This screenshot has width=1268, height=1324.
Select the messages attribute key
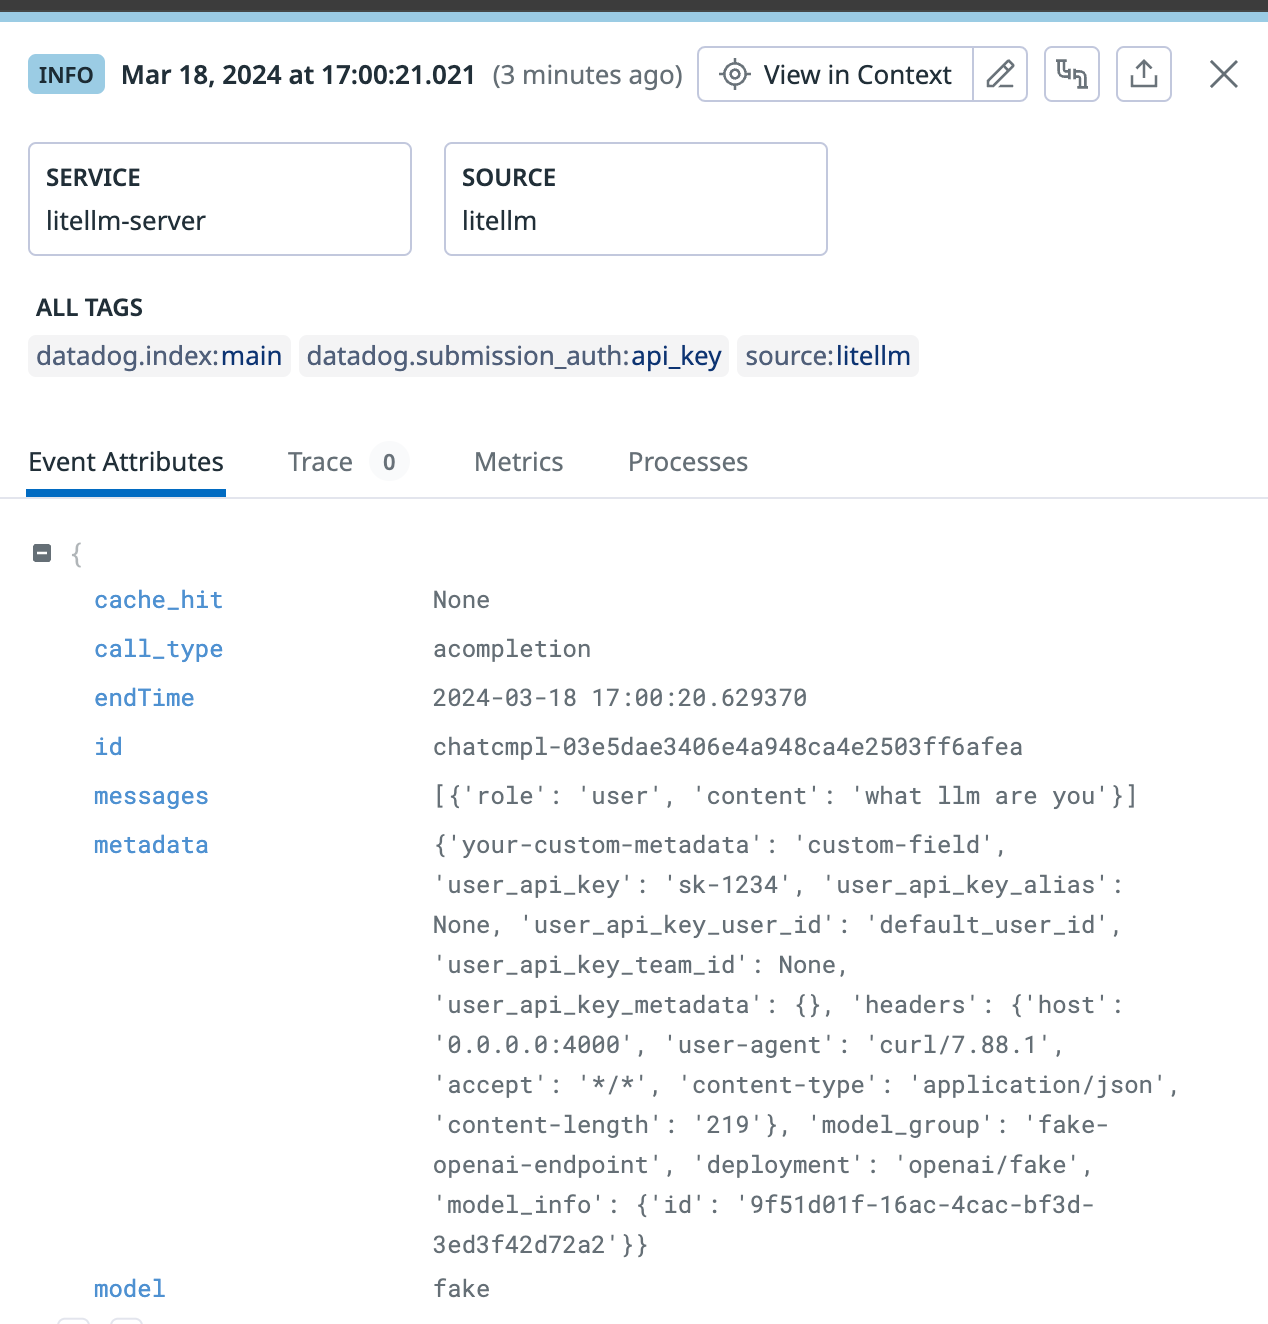pyautogui.click(x=151, y=796)
